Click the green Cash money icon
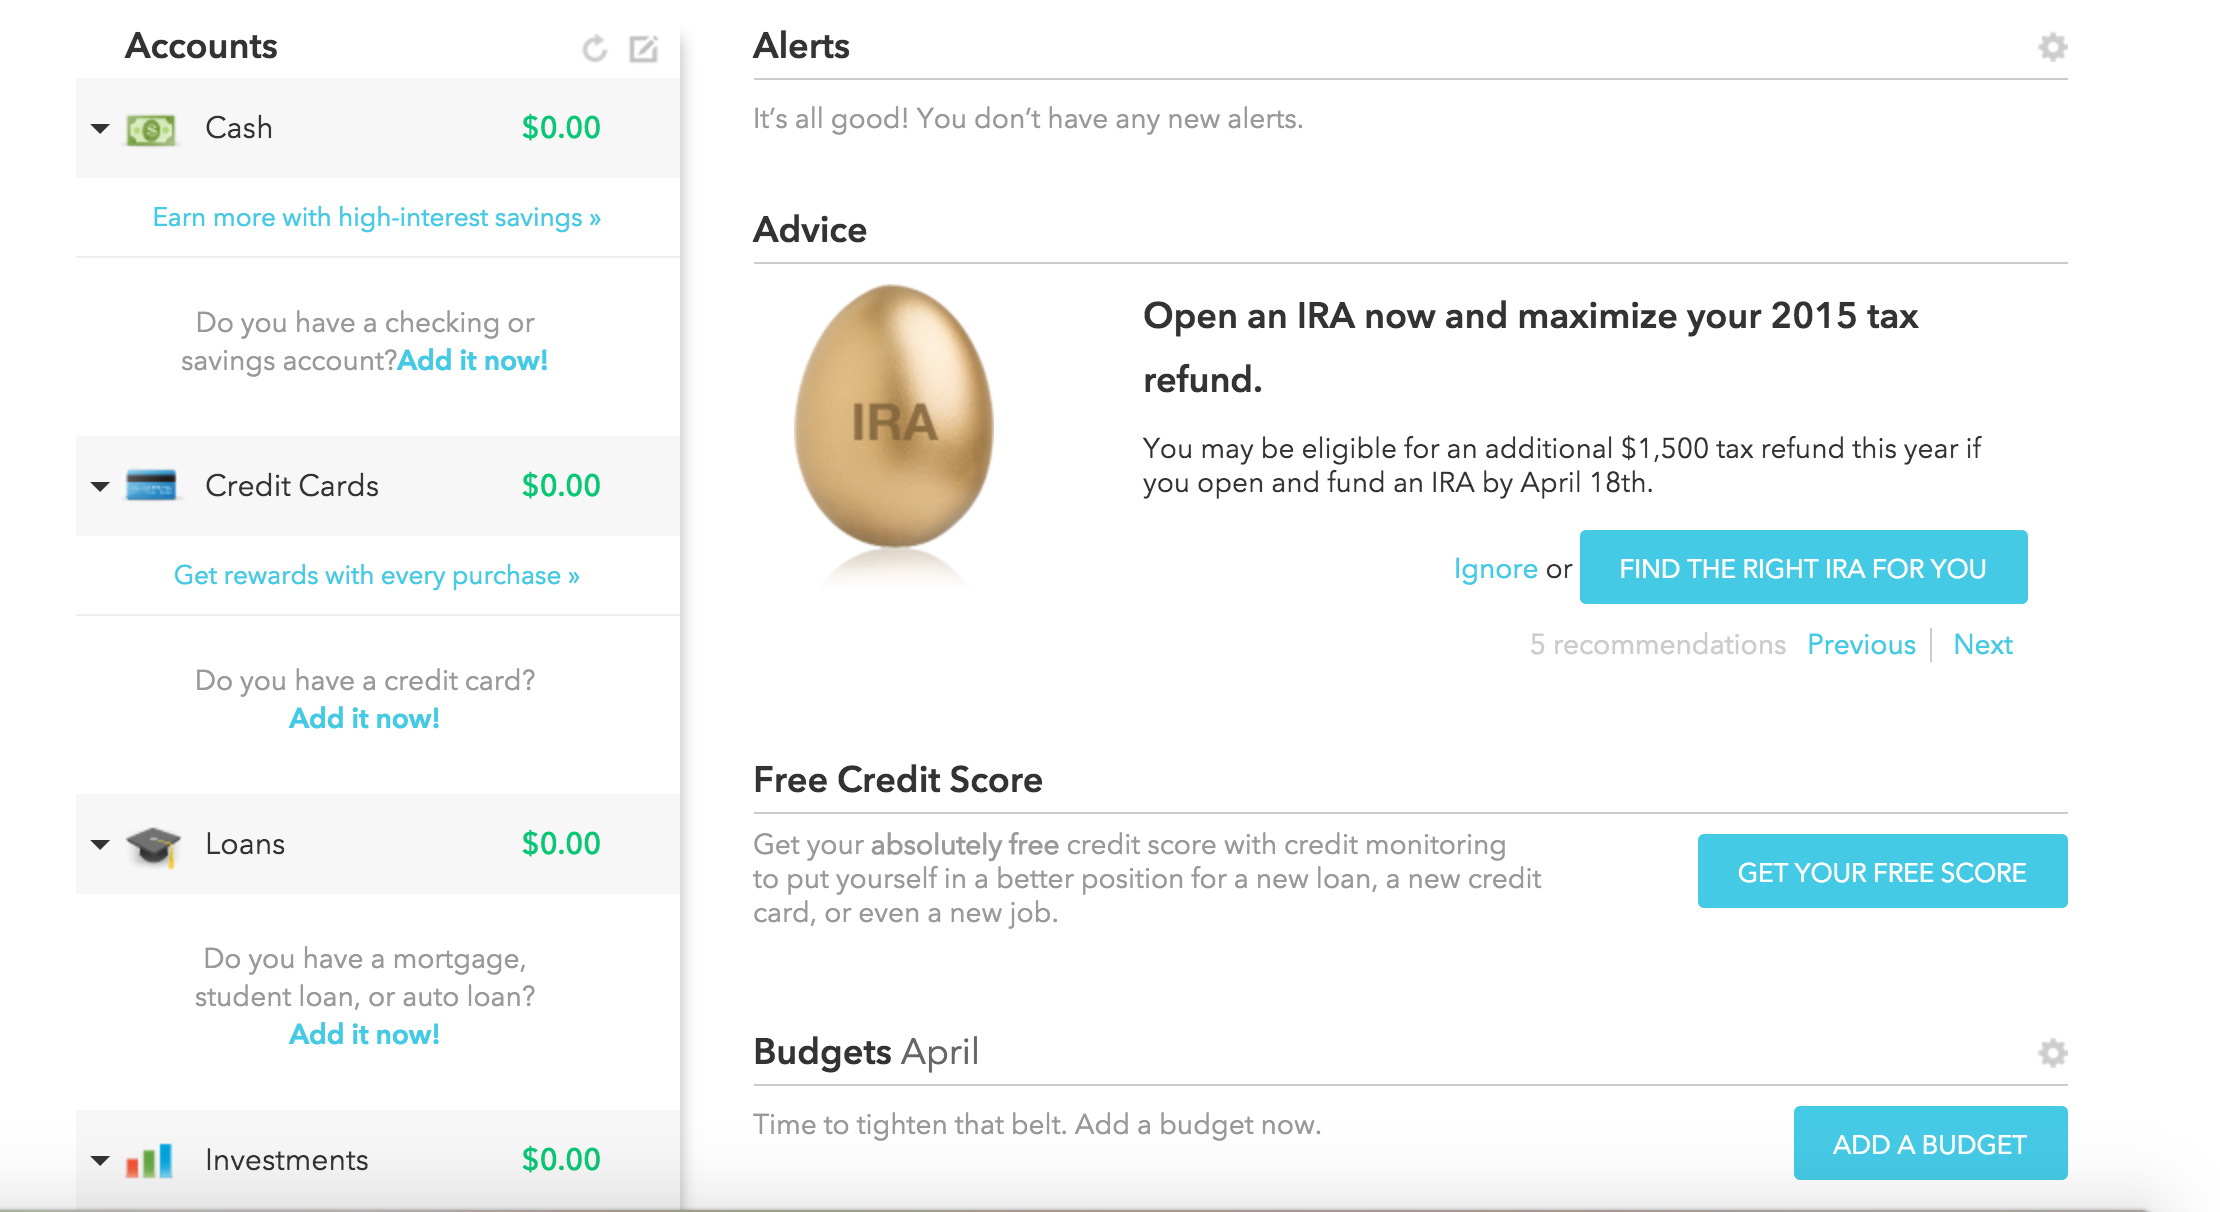The height and width of the screenshot is (1212, 2220). pyautogui.click(x=151, y=129)
